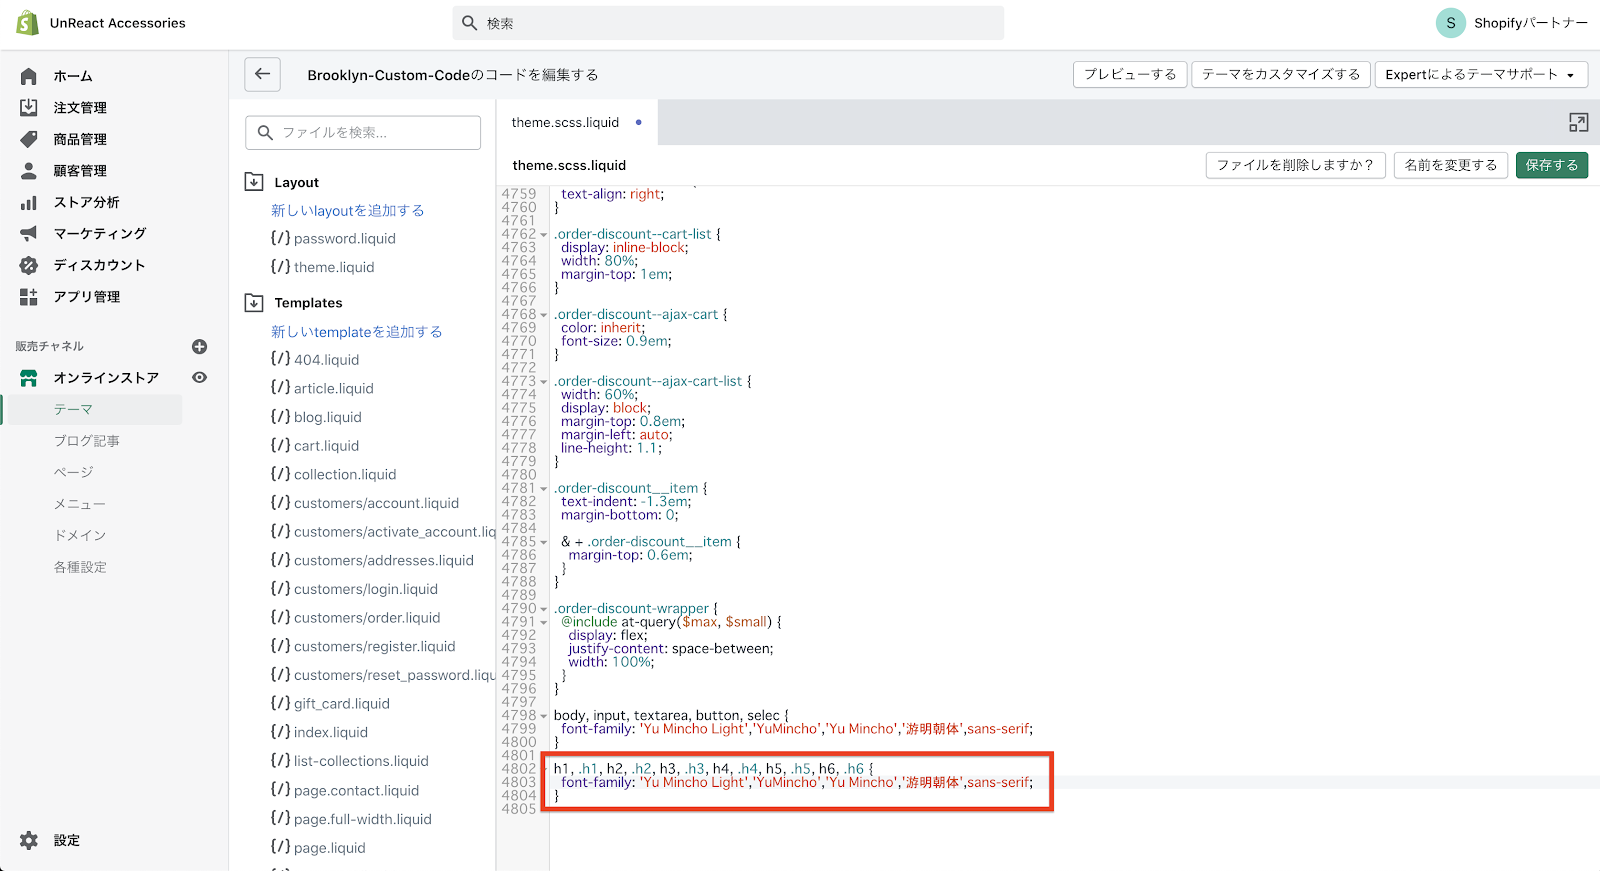Click the Shopify logo icon
Screen dimensions: 1600x871
pos(27,23)
